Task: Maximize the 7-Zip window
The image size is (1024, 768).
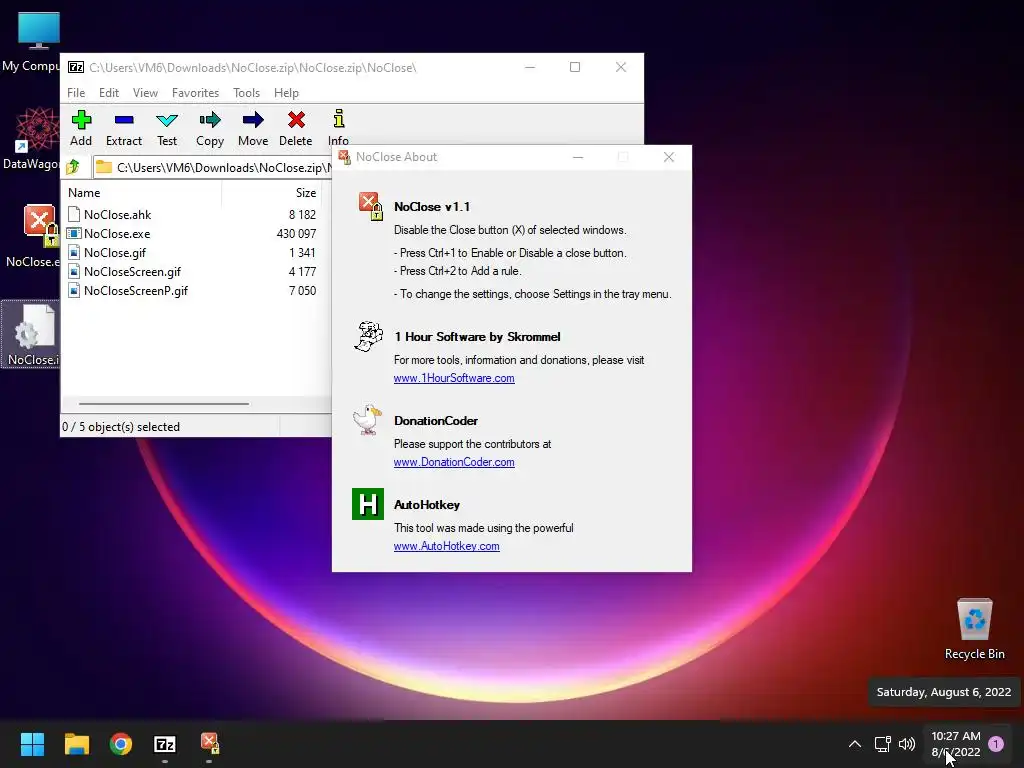Action: click(x=575, y=67)
